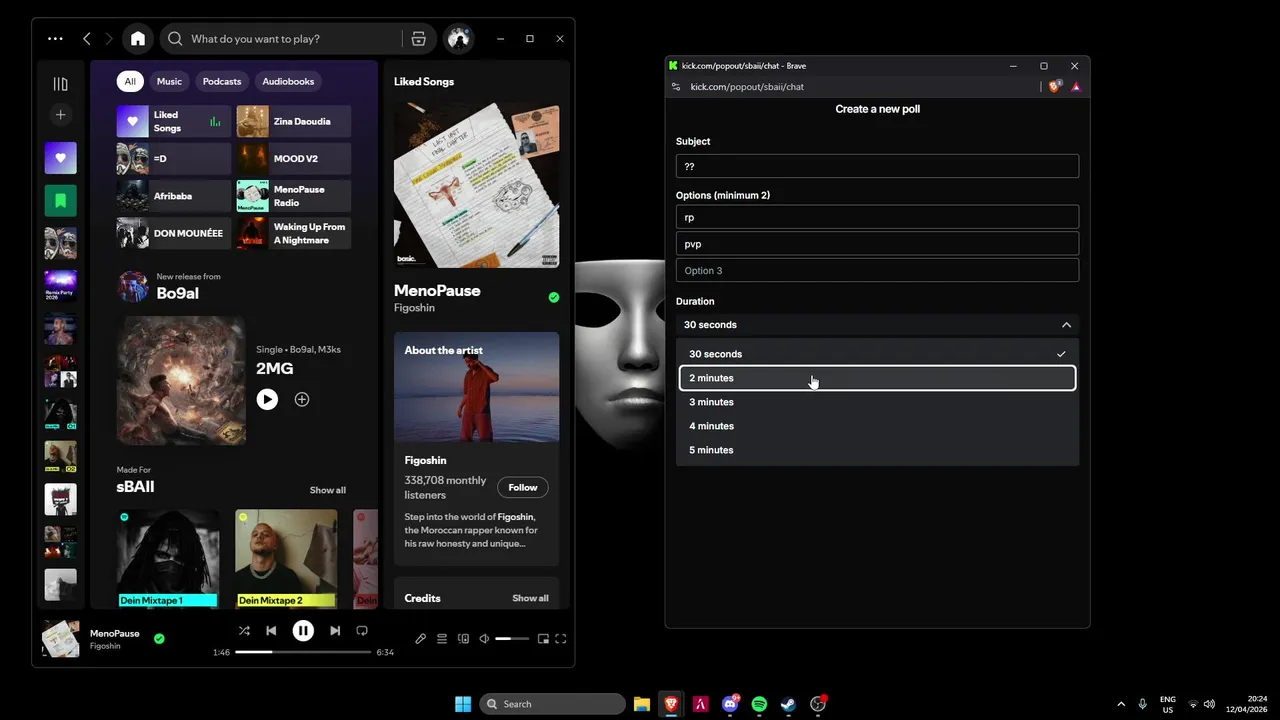Screen dimensions: 1280x720
Task: Select the Audiobooks filter chip
Action: 288,81
